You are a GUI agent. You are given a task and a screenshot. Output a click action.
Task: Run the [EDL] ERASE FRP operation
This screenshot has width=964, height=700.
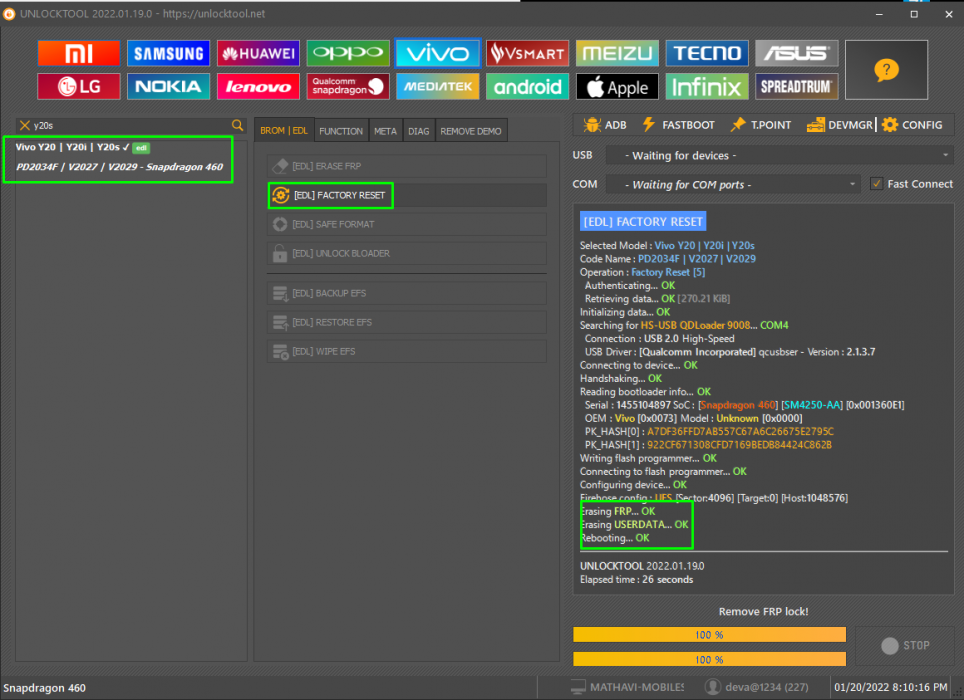407,166
